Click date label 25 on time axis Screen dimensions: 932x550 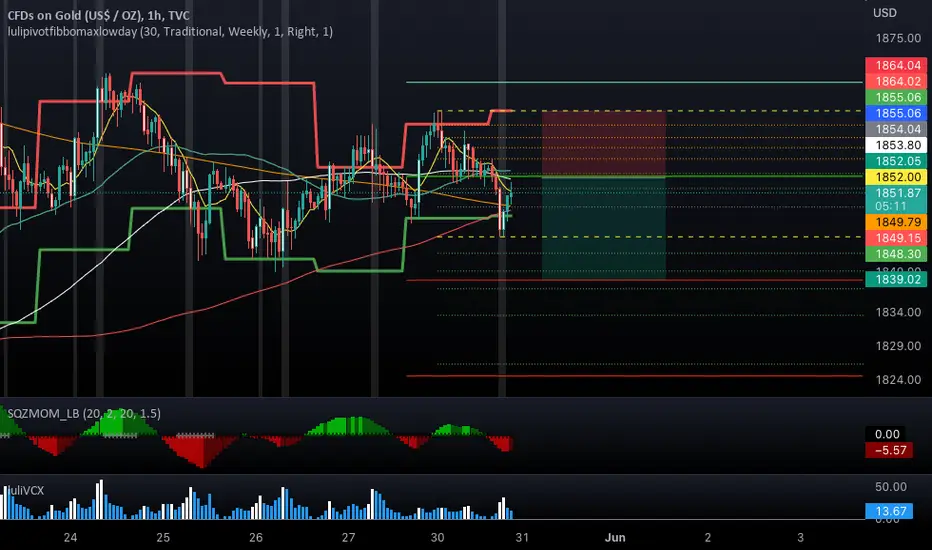click(163, 538)
